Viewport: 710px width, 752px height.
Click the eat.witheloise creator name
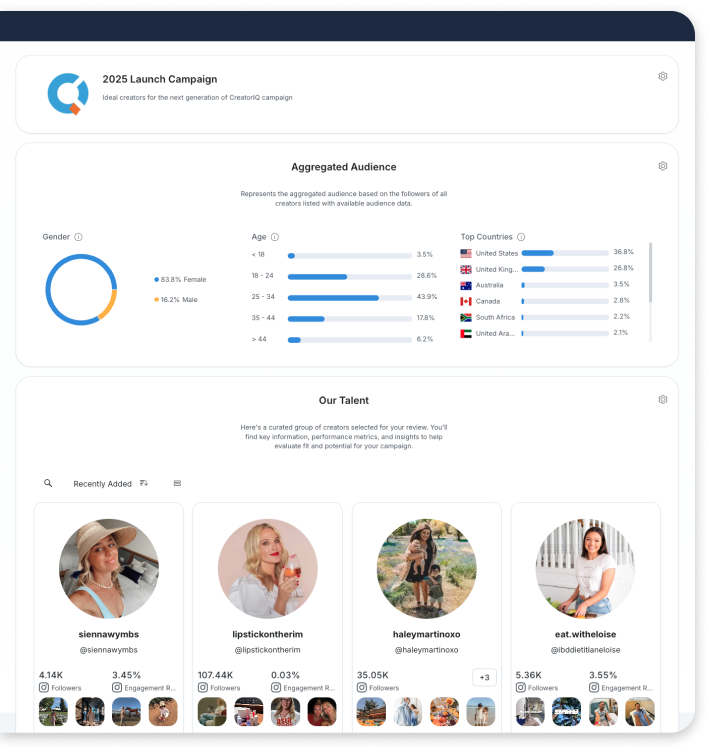585,634
